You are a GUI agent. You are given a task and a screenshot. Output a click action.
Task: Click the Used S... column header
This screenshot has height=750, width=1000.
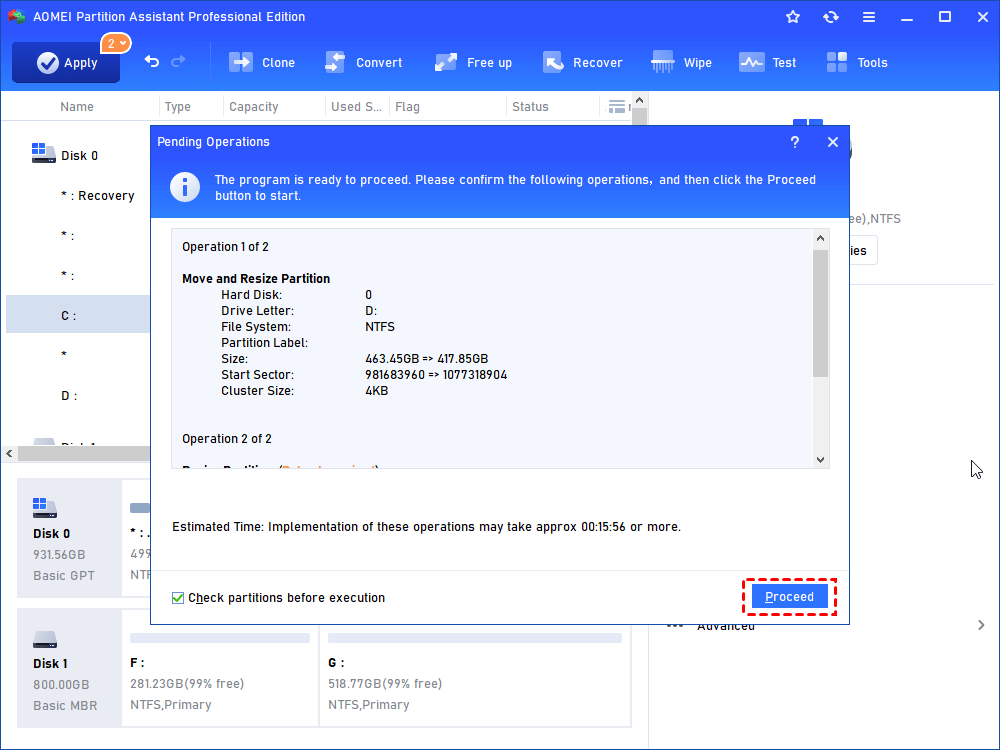(356, 107)
